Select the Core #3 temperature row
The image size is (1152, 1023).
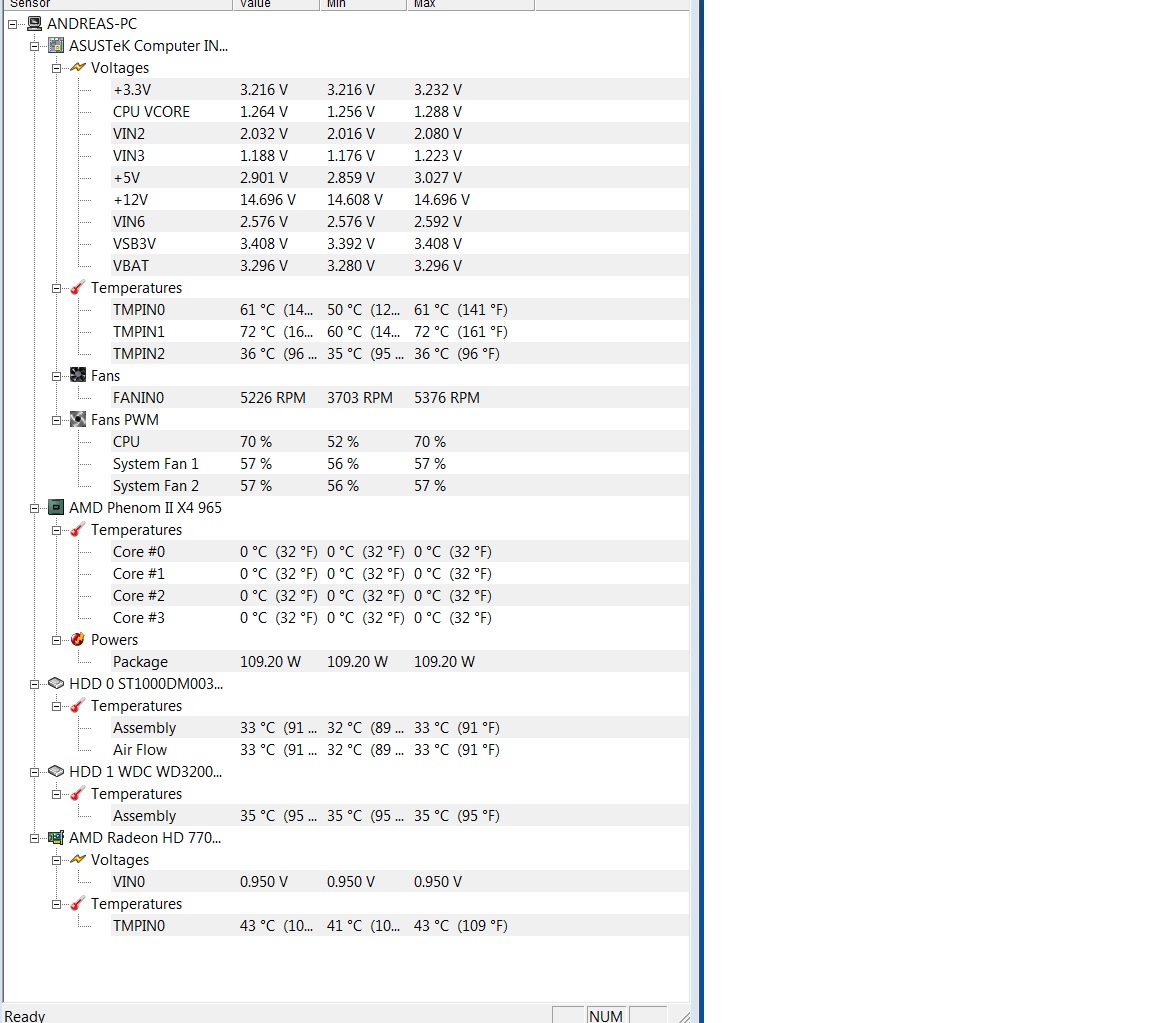pyautogui.click(x=400, y=618)
